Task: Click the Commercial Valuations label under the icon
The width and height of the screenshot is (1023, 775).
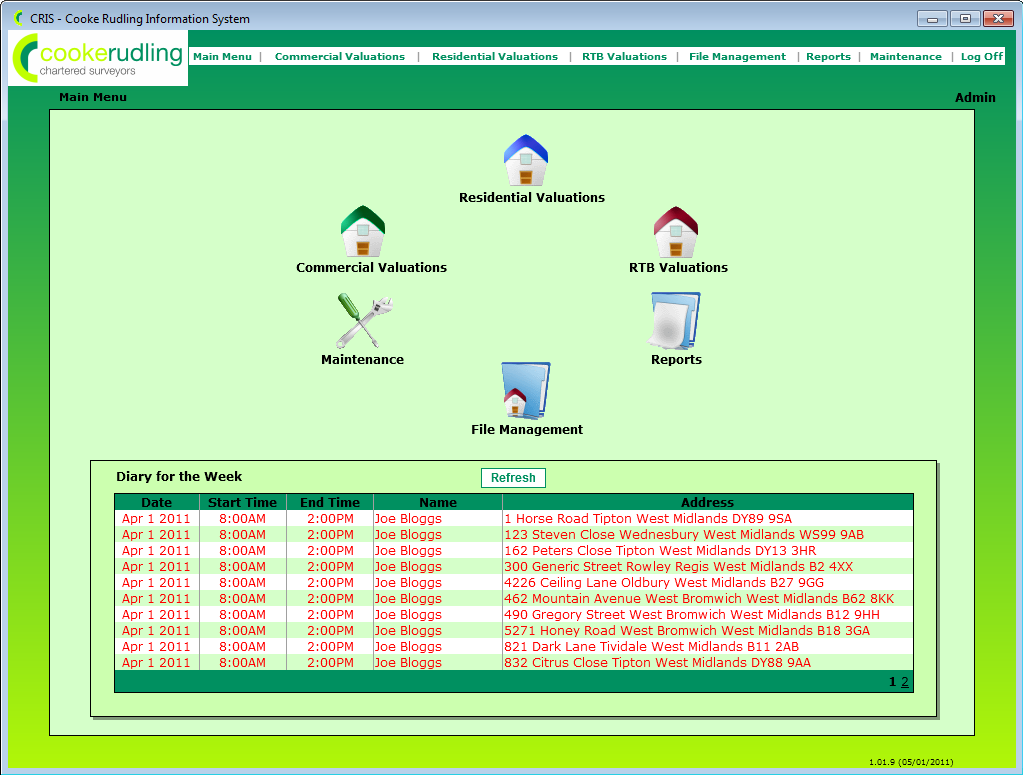Action: pos(371,267)
